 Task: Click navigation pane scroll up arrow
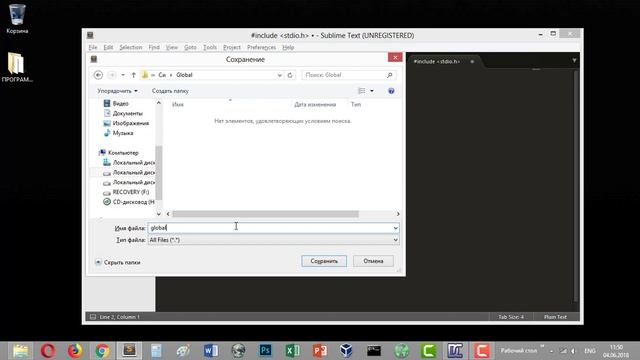click(x=159, y=103)
